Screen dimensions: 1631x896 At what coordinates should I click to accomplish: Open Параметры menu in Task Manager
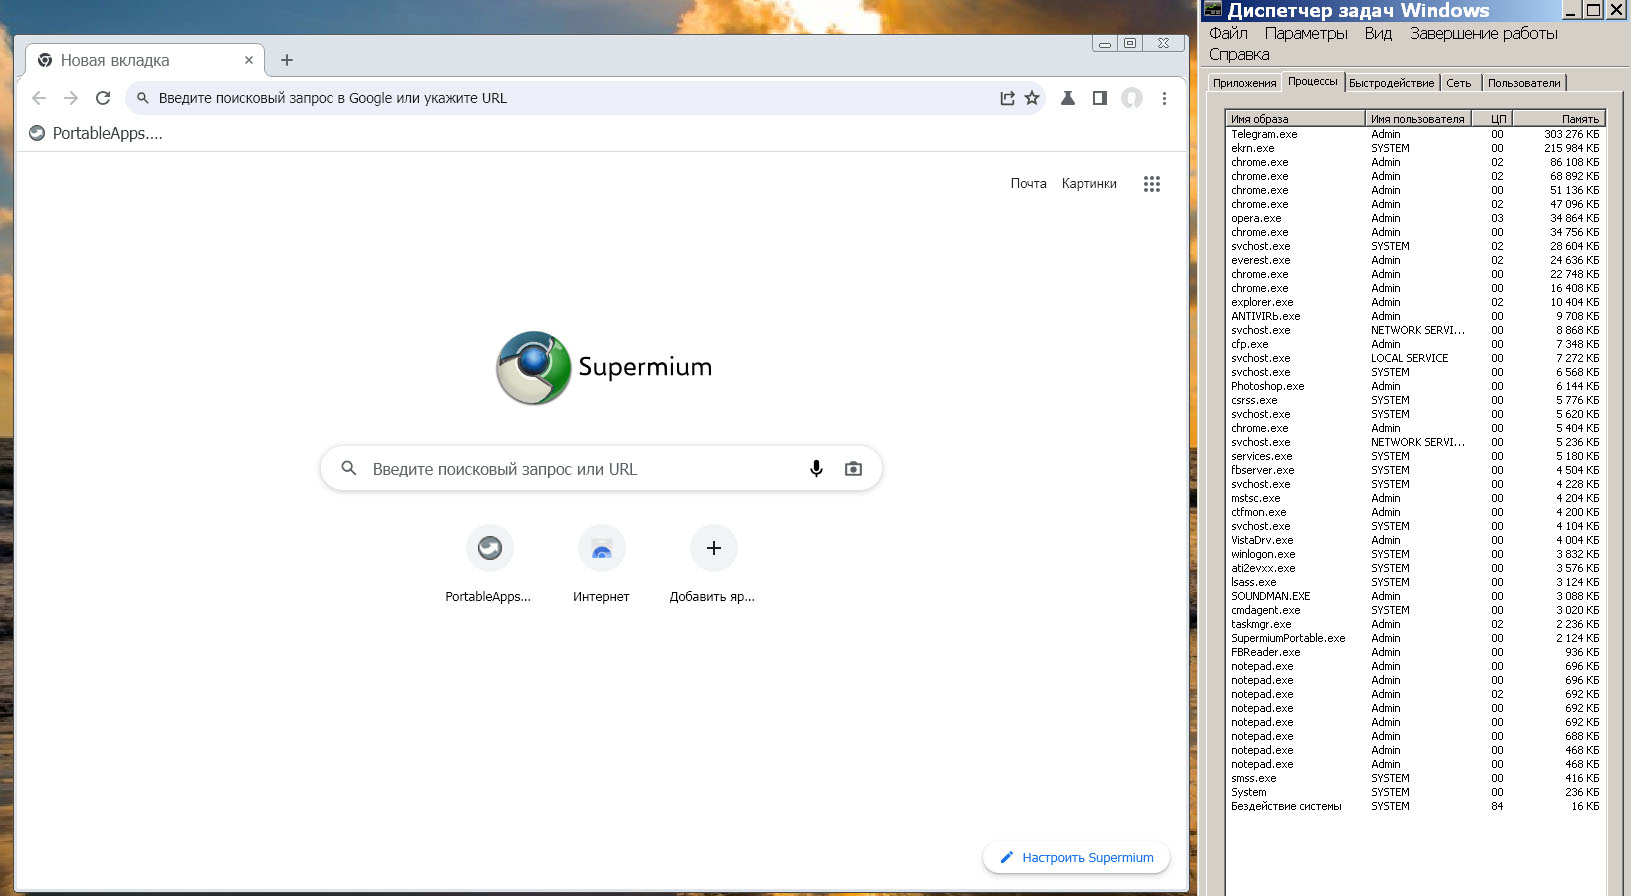pos(1306,33)
